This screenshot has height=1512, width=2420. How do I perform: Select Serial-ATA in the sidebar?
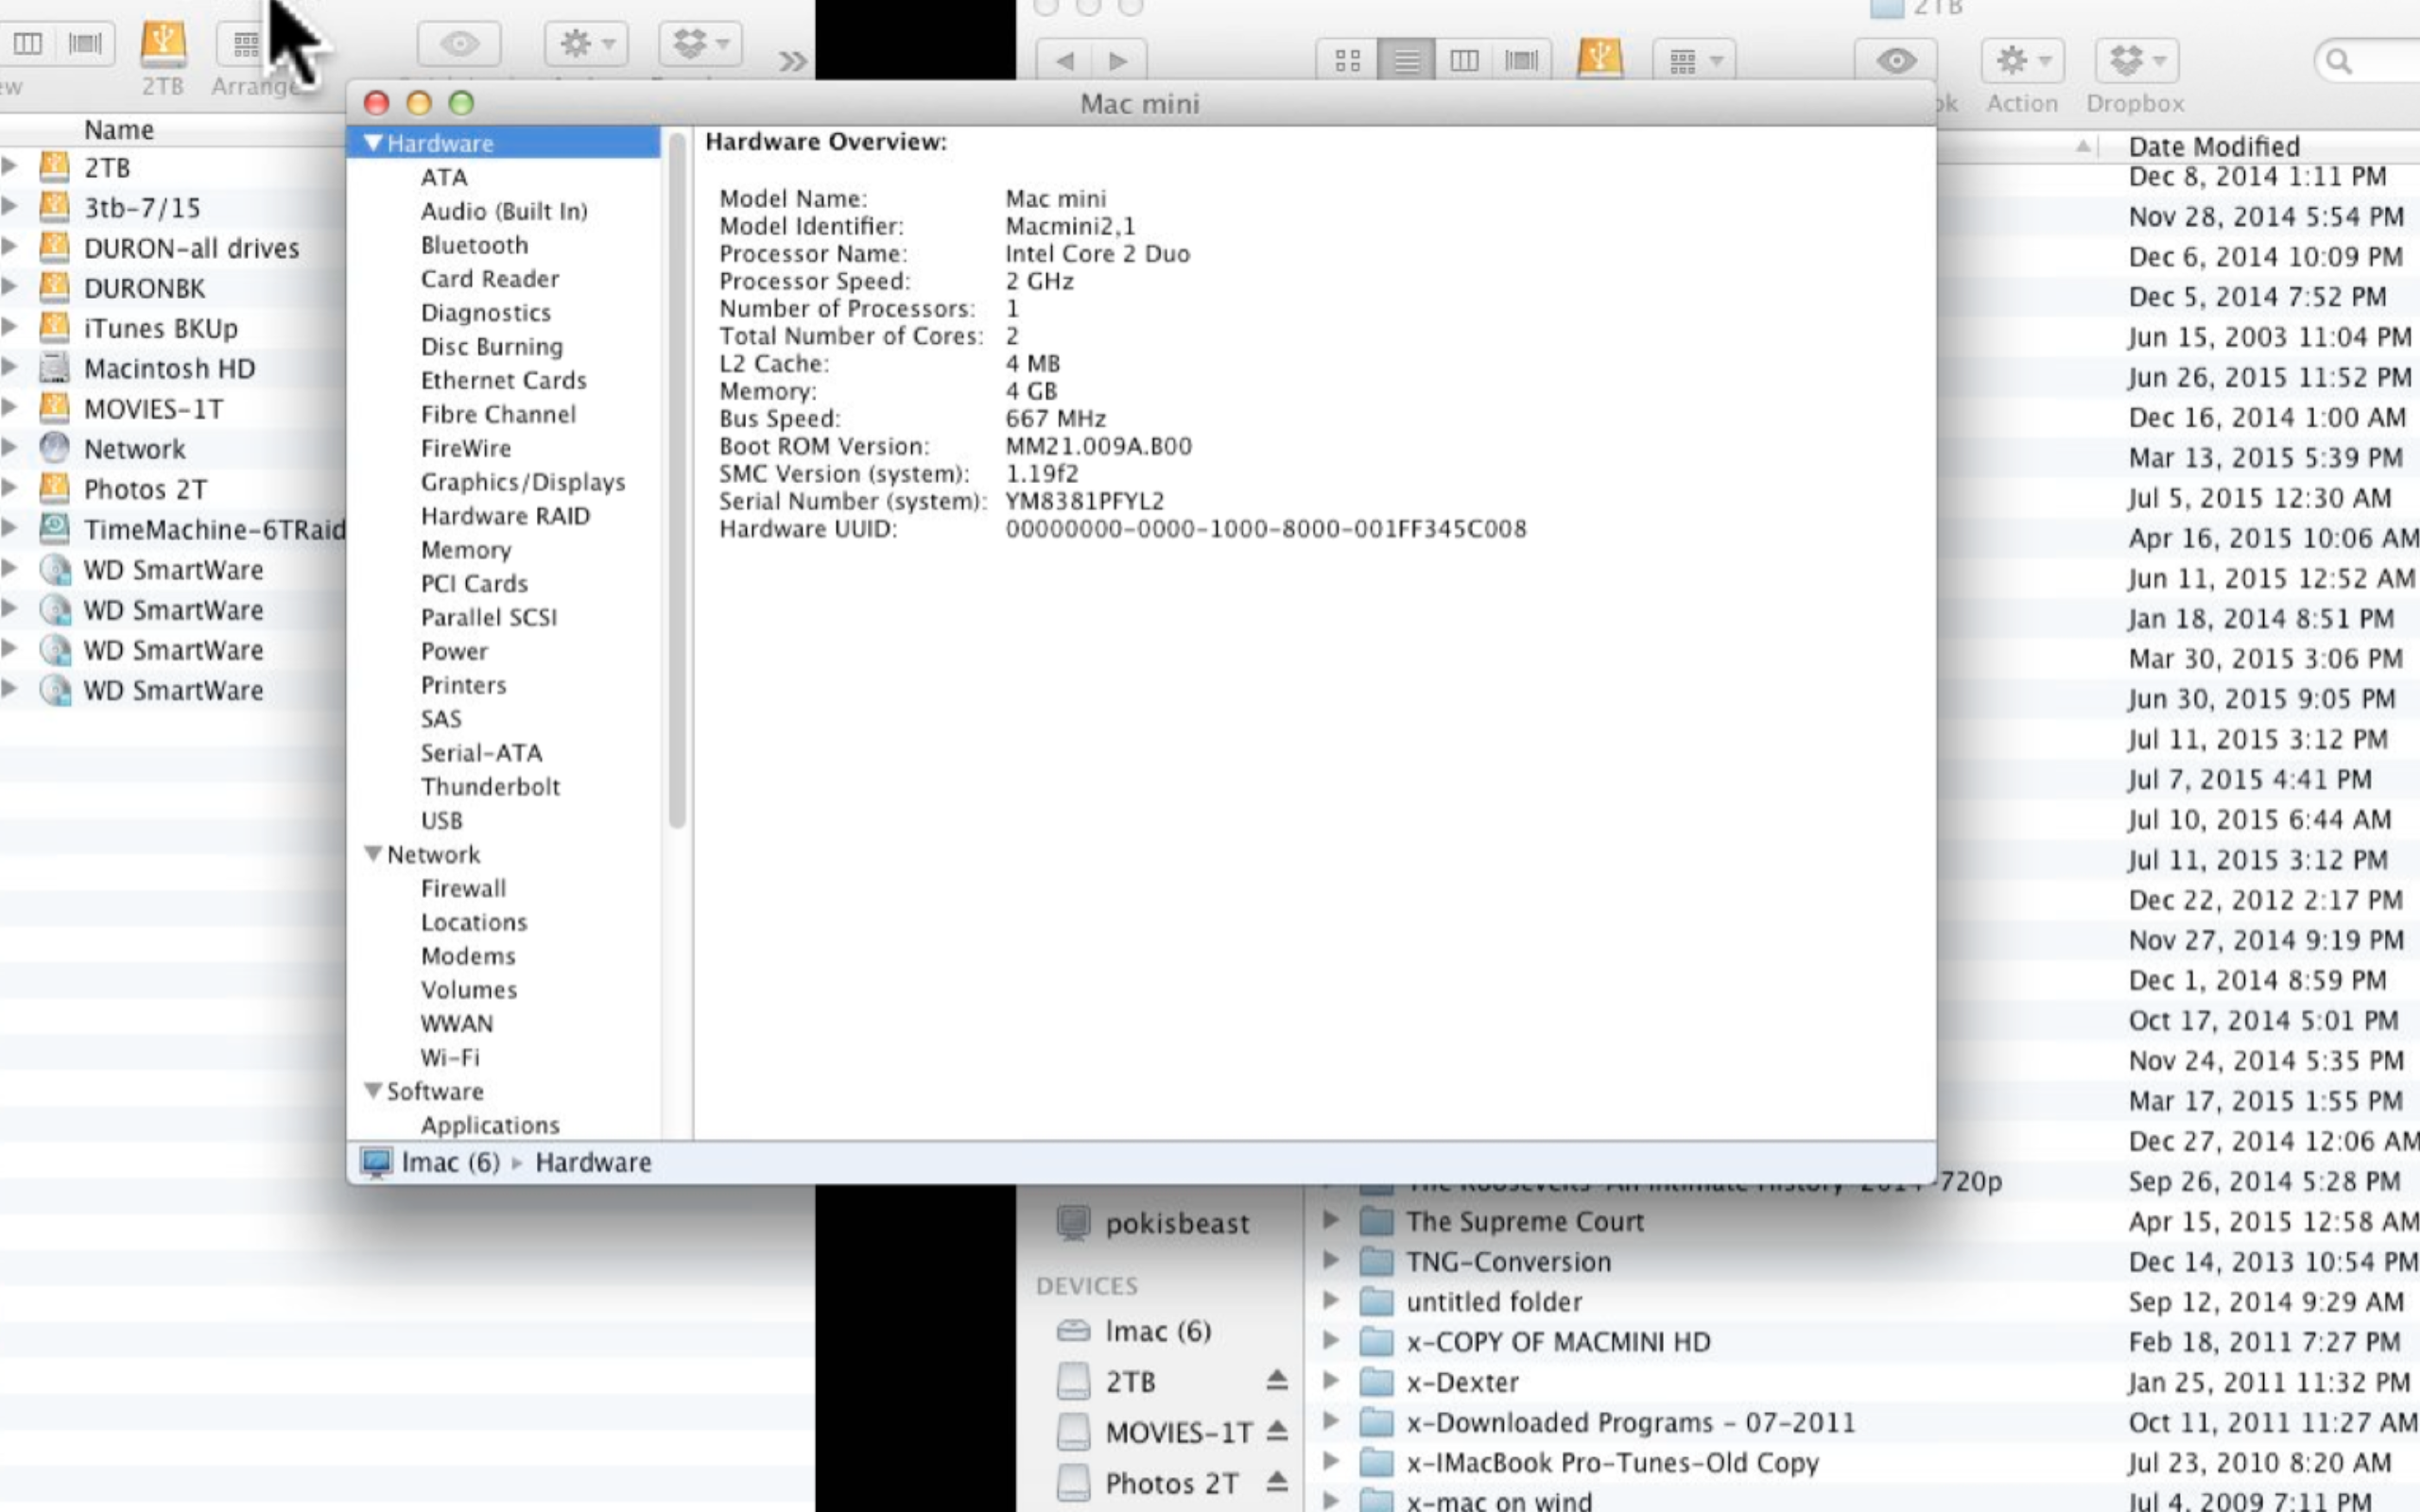[x=481, y=753]
